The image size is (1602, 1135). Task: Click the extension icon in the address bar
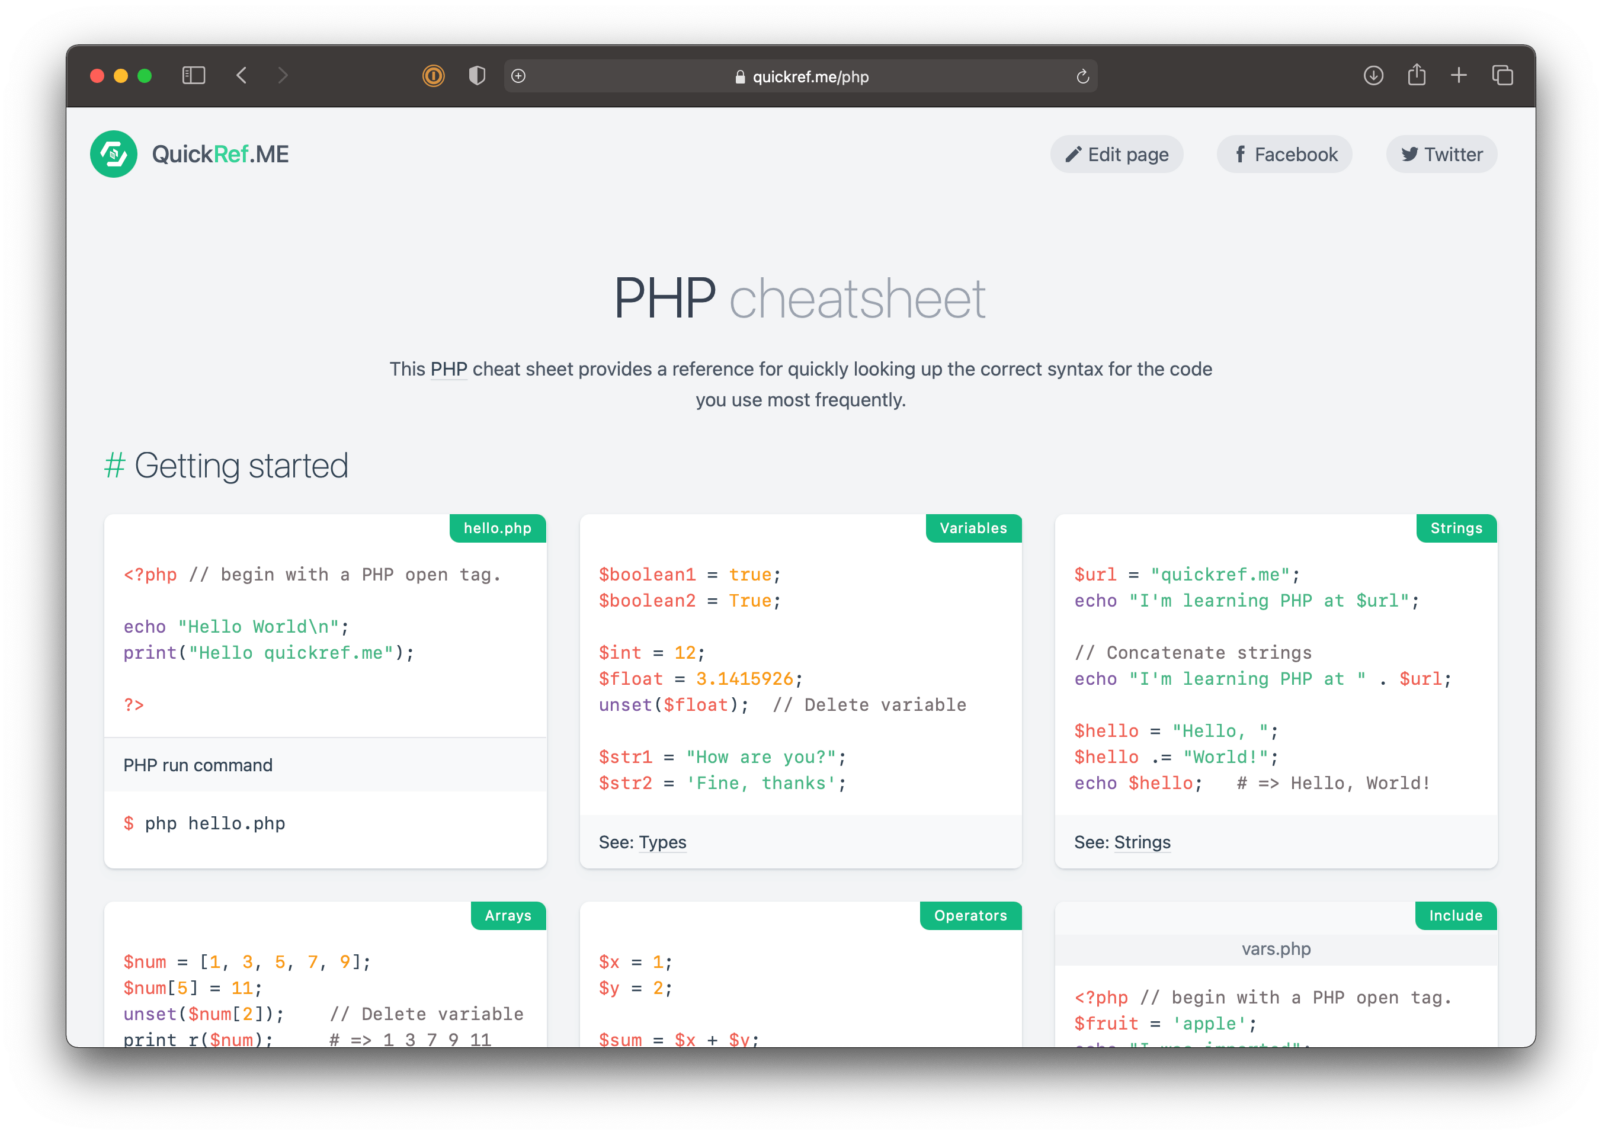tap(433, 75)
